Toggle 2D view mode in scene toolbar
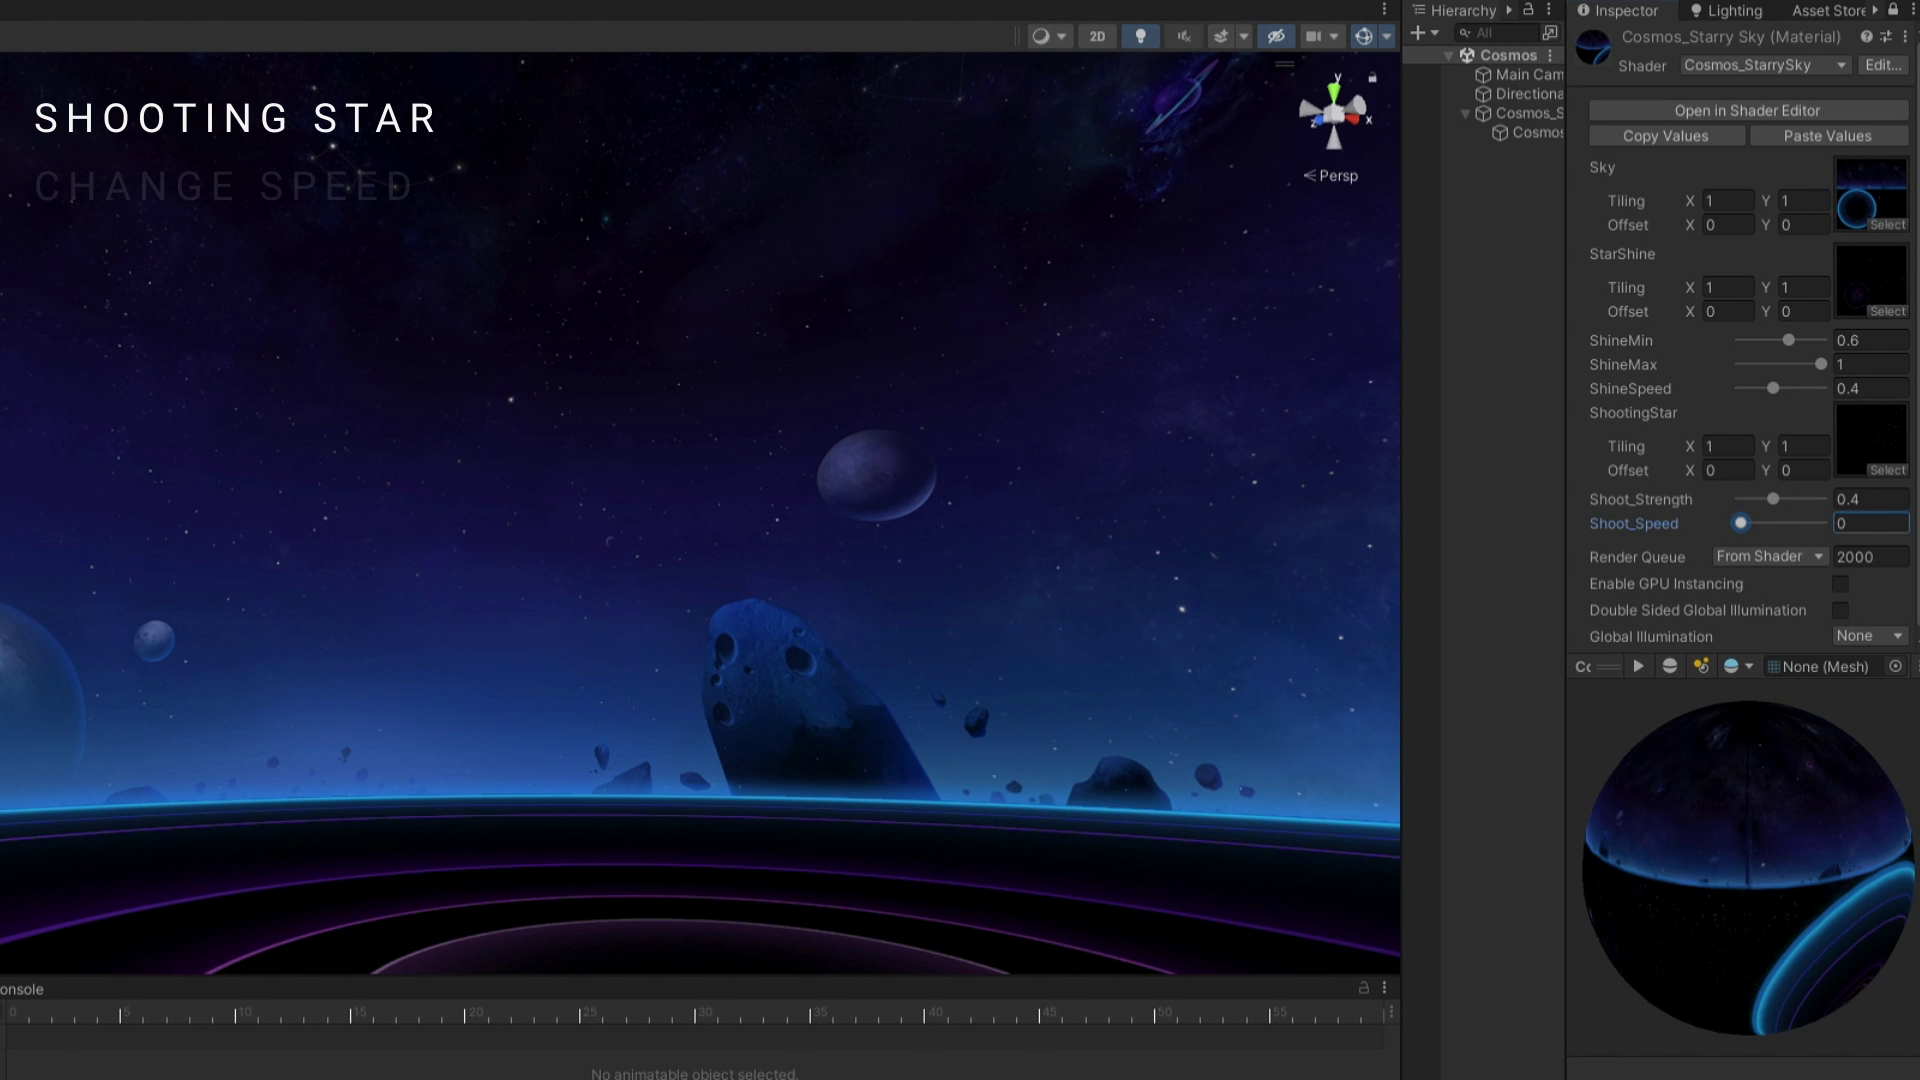The image size is (1920, 1080). tap(1097, 36)
